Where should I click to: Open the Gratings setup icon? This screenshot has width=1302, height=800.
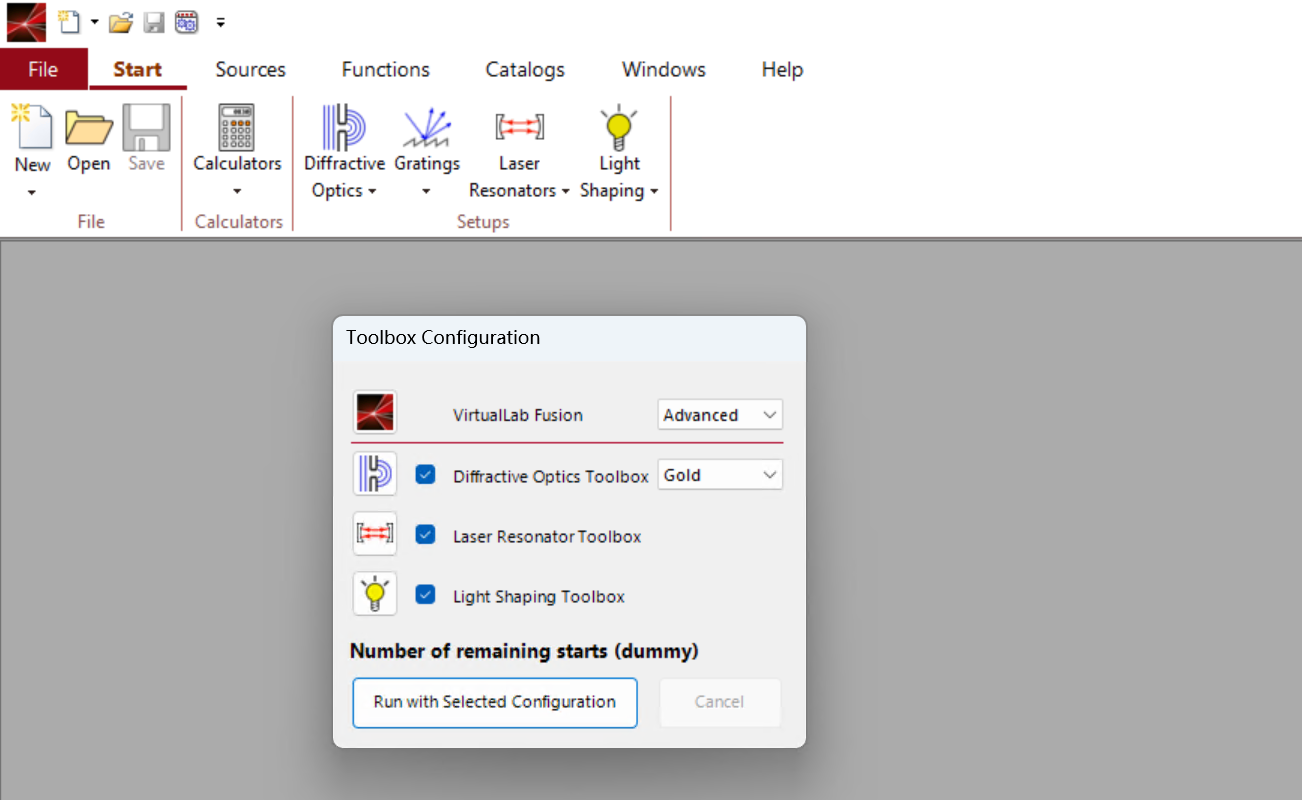click(427, 128)
